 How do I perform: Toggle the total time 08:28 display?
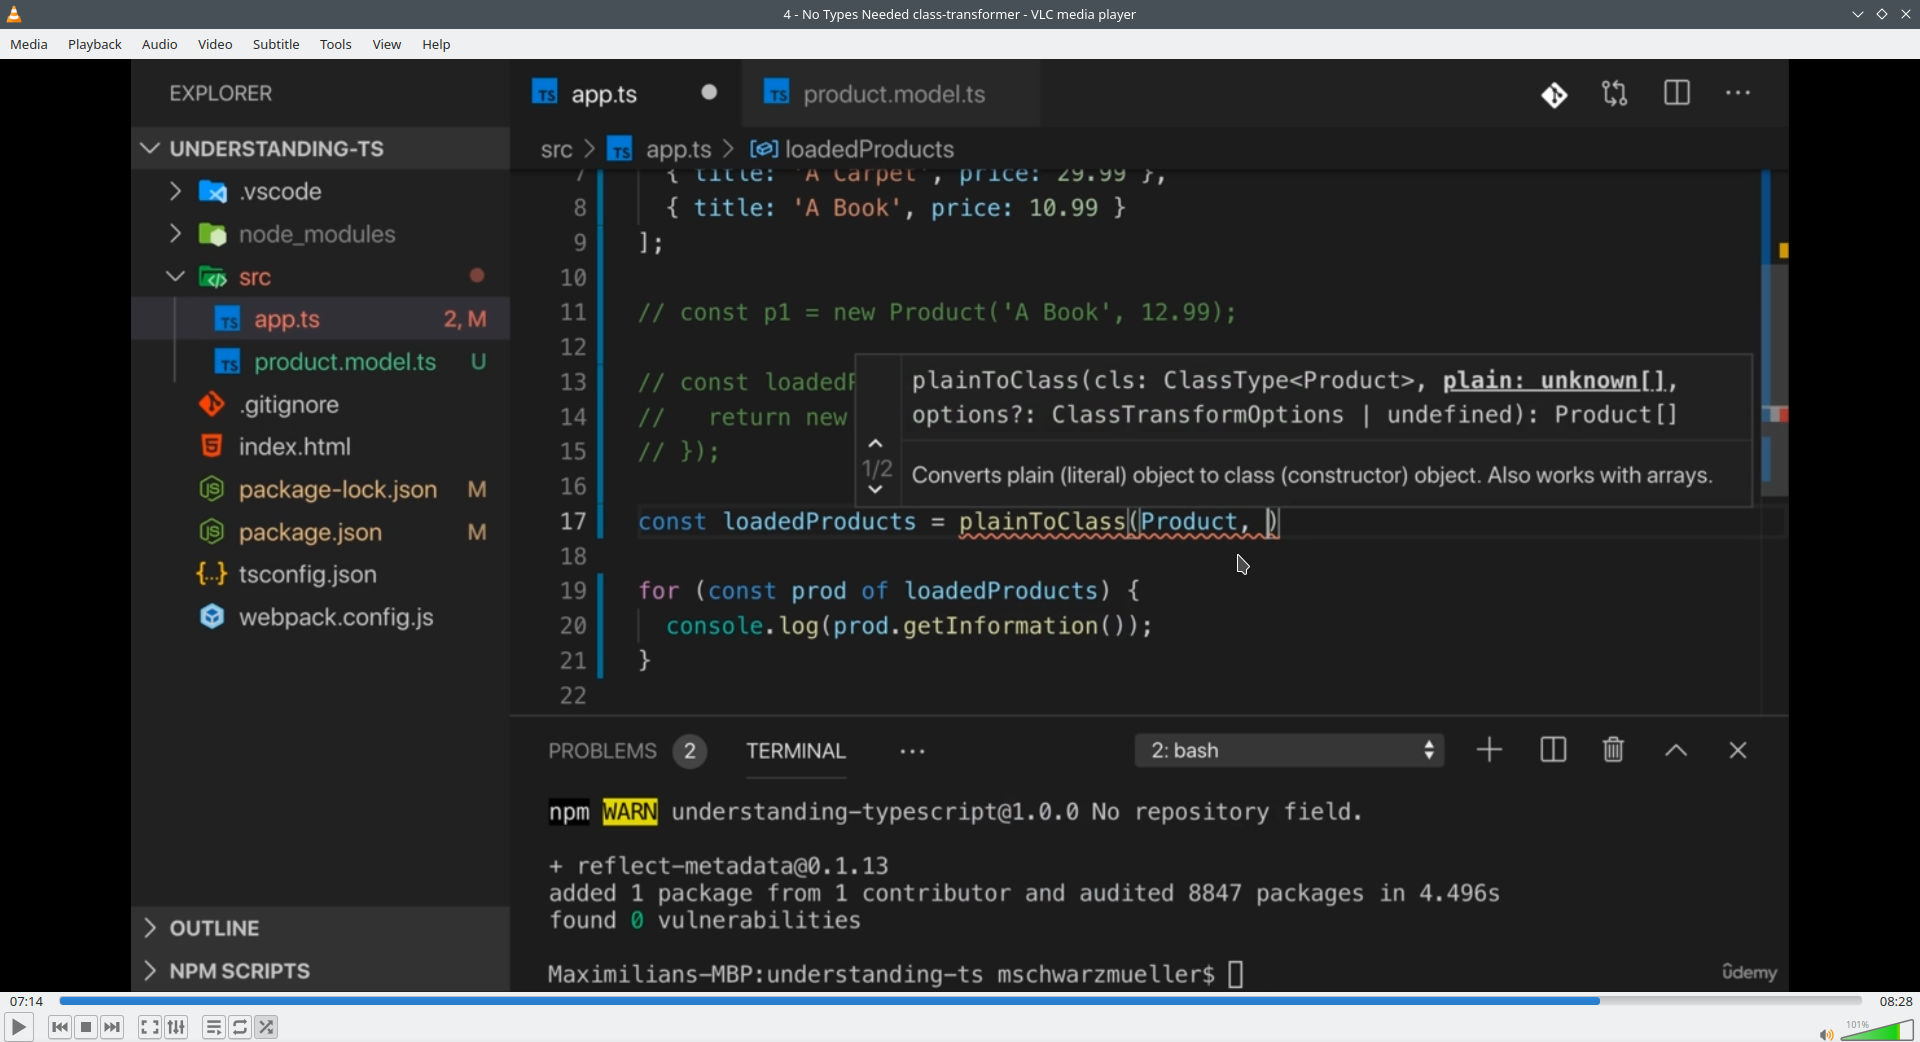[x=1895, y=1001]
